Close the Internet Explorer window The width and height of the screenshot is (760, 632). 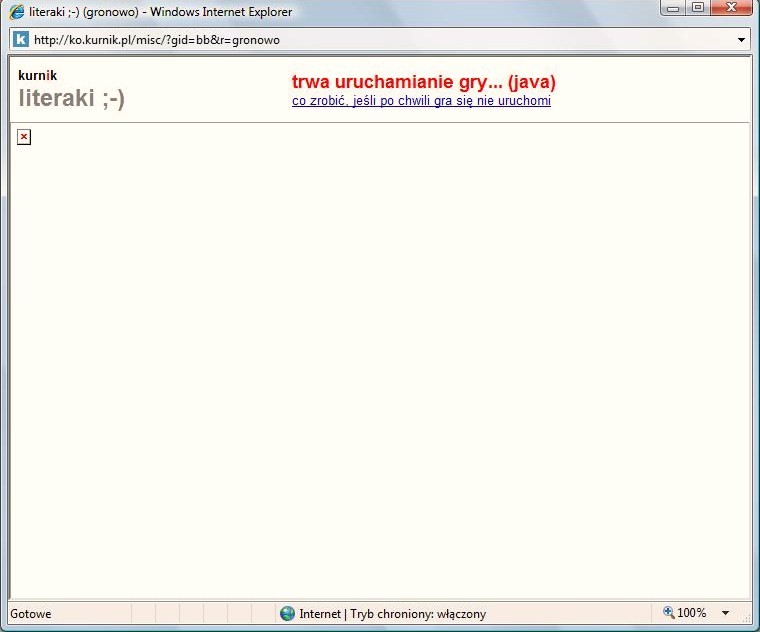pos(731,8)
